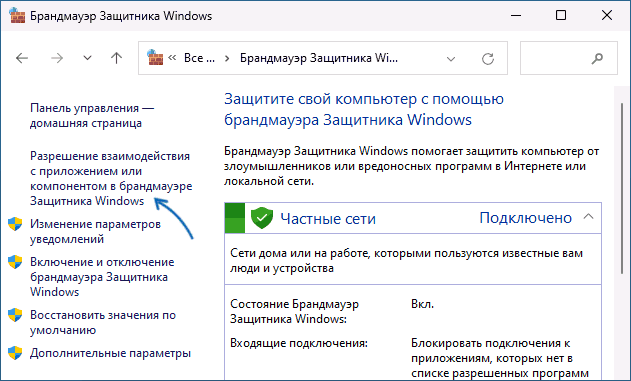Click the "Брандмауэр Защитника Wi..." breadcrumb
Screen dimensions: 631x381
pyautogui.click(x=319, y=58)
